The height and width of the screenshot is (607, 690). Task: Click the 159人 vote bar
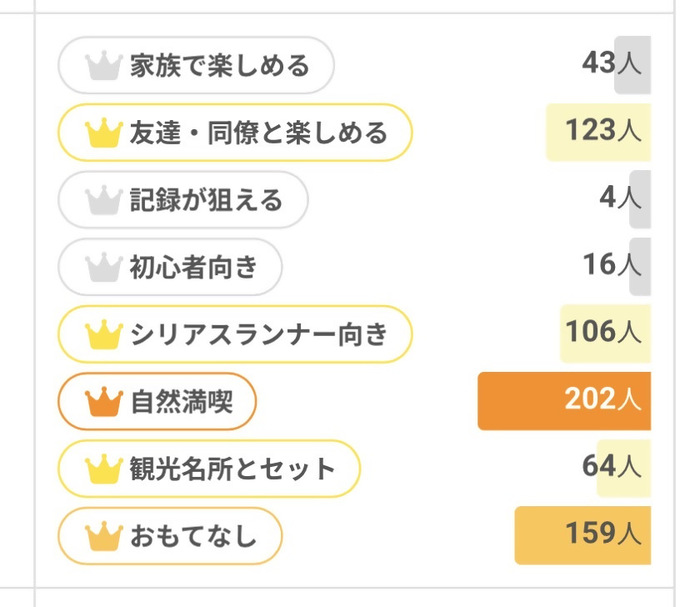coord(582,535)
